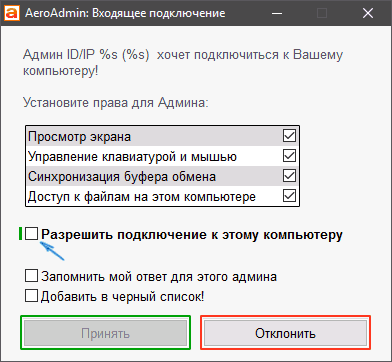Uncheck the Просмотр экрана permission checkbox
392x362 pixels.
pyautogui.click(x=289, y=136)
